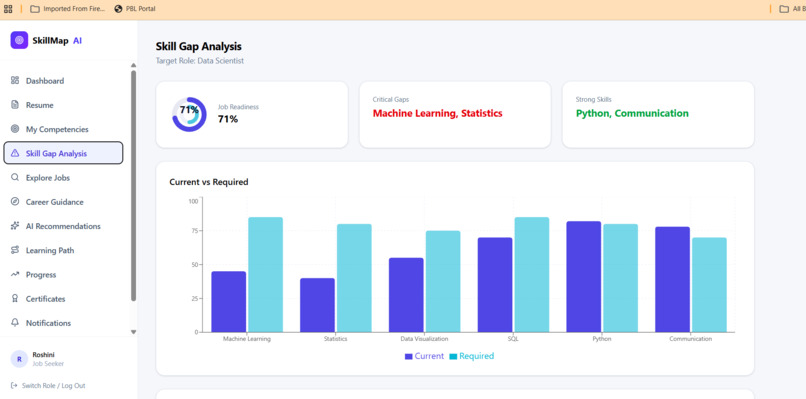Click the AI Recommendations sparkle icon
The image size is (806, 399).
[15, 226]
